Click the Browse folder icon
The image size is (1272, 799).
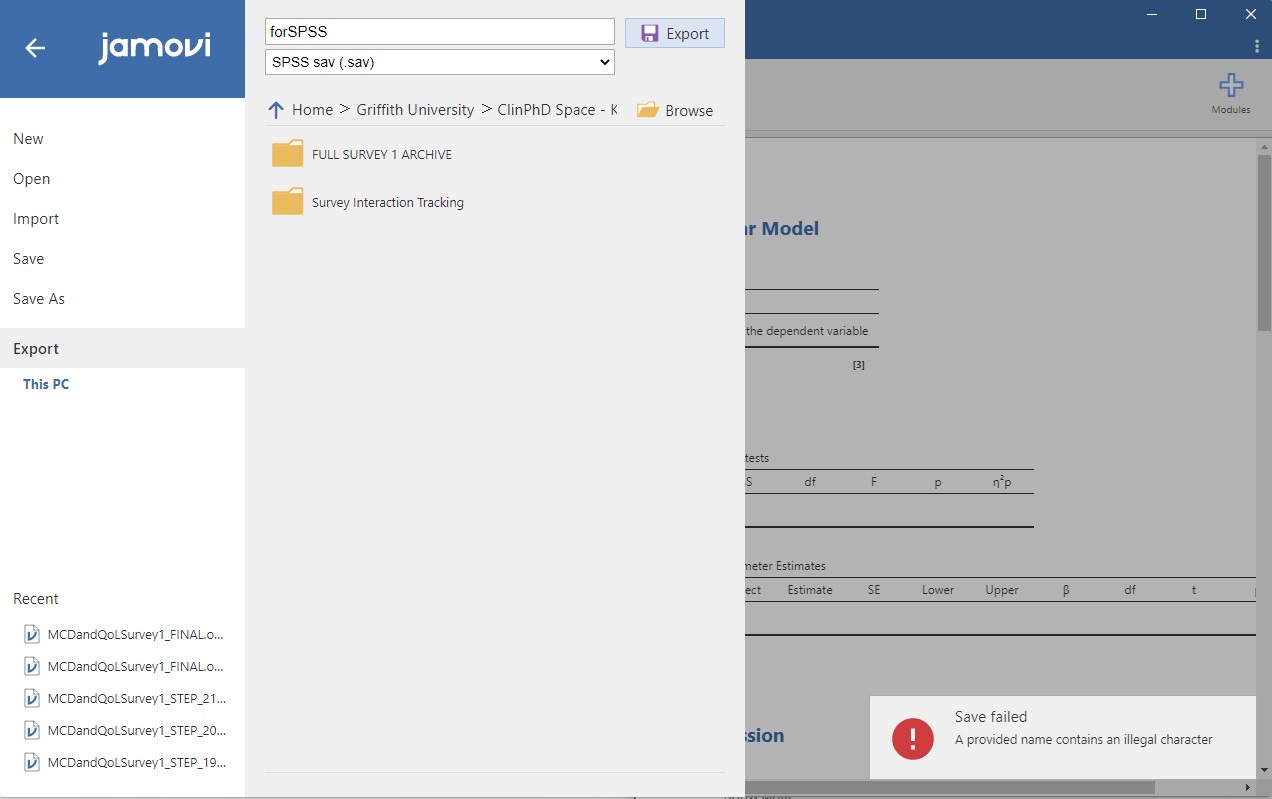point(648,110)
